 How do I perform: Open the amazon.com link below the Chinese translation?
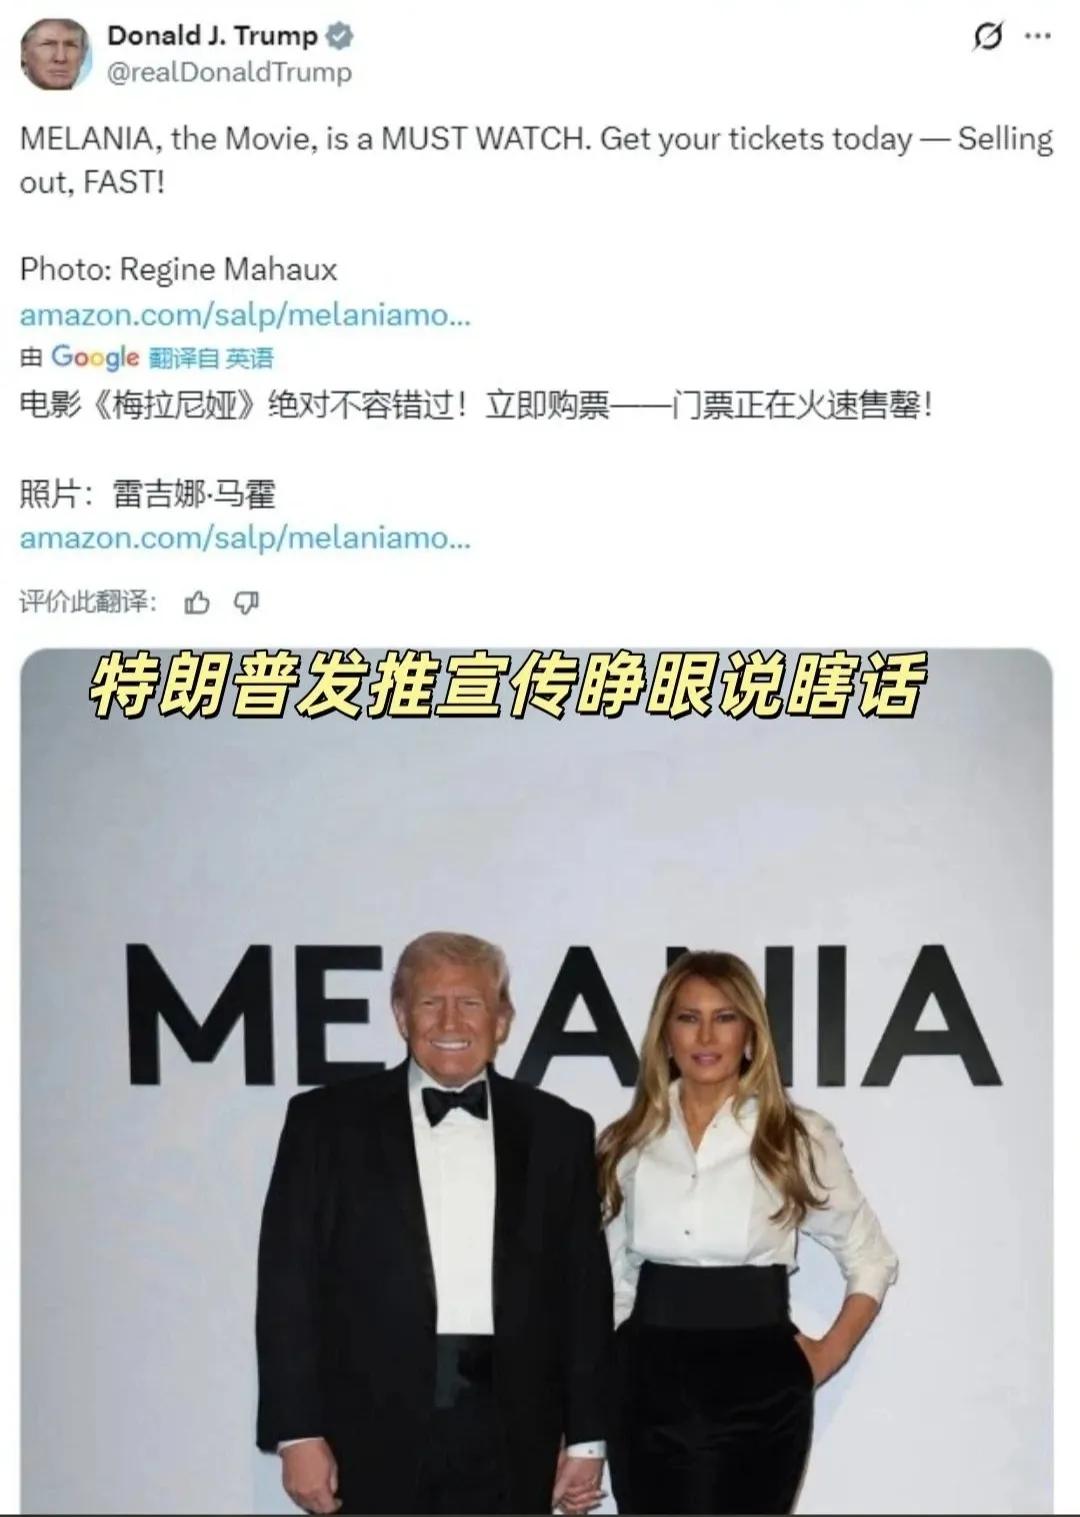coord(245,538)
